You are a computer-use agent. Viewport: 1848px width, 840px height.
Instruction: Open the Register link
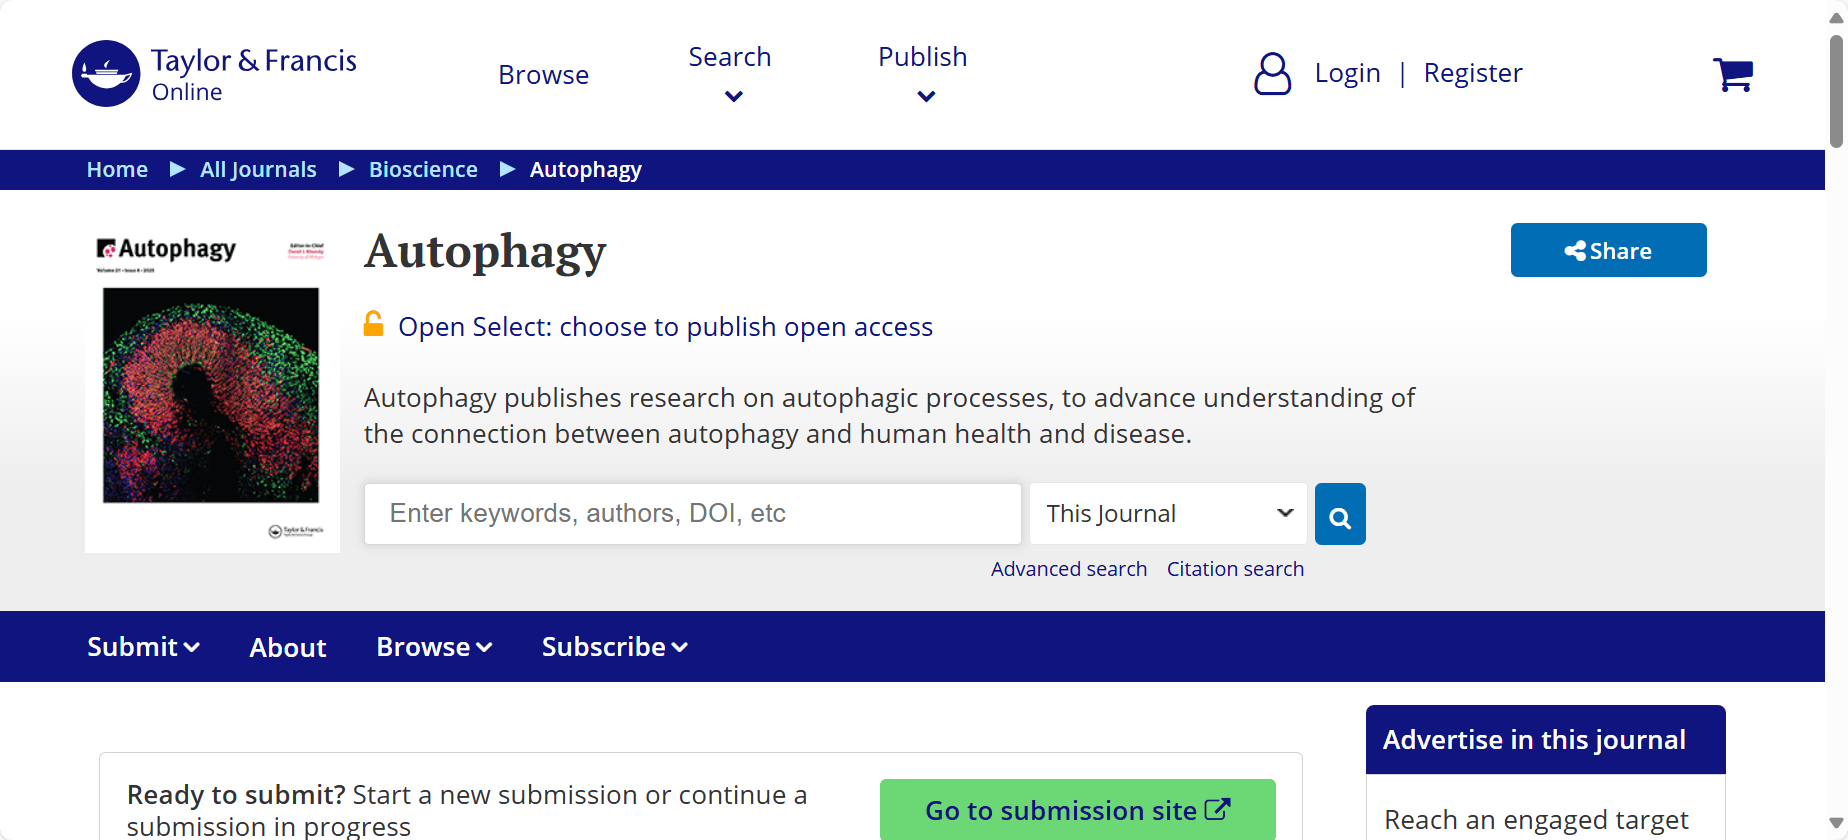coord(1473,73)
